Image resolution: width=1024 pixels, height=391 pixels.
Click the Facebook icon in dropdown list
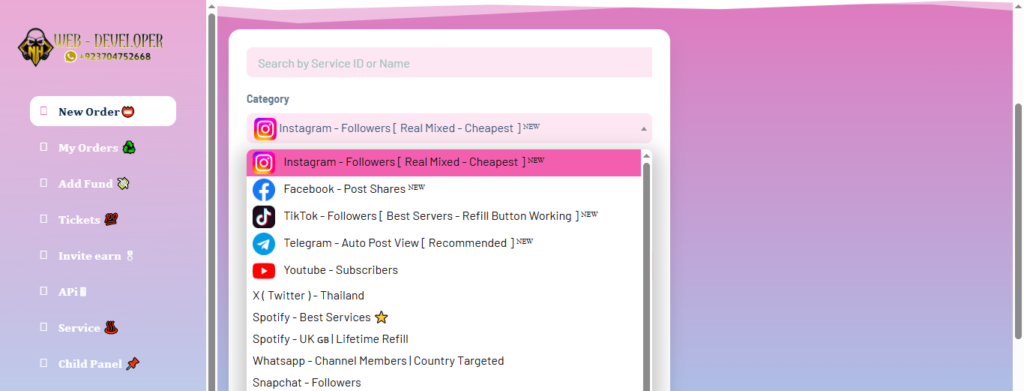tap(264, 190)
